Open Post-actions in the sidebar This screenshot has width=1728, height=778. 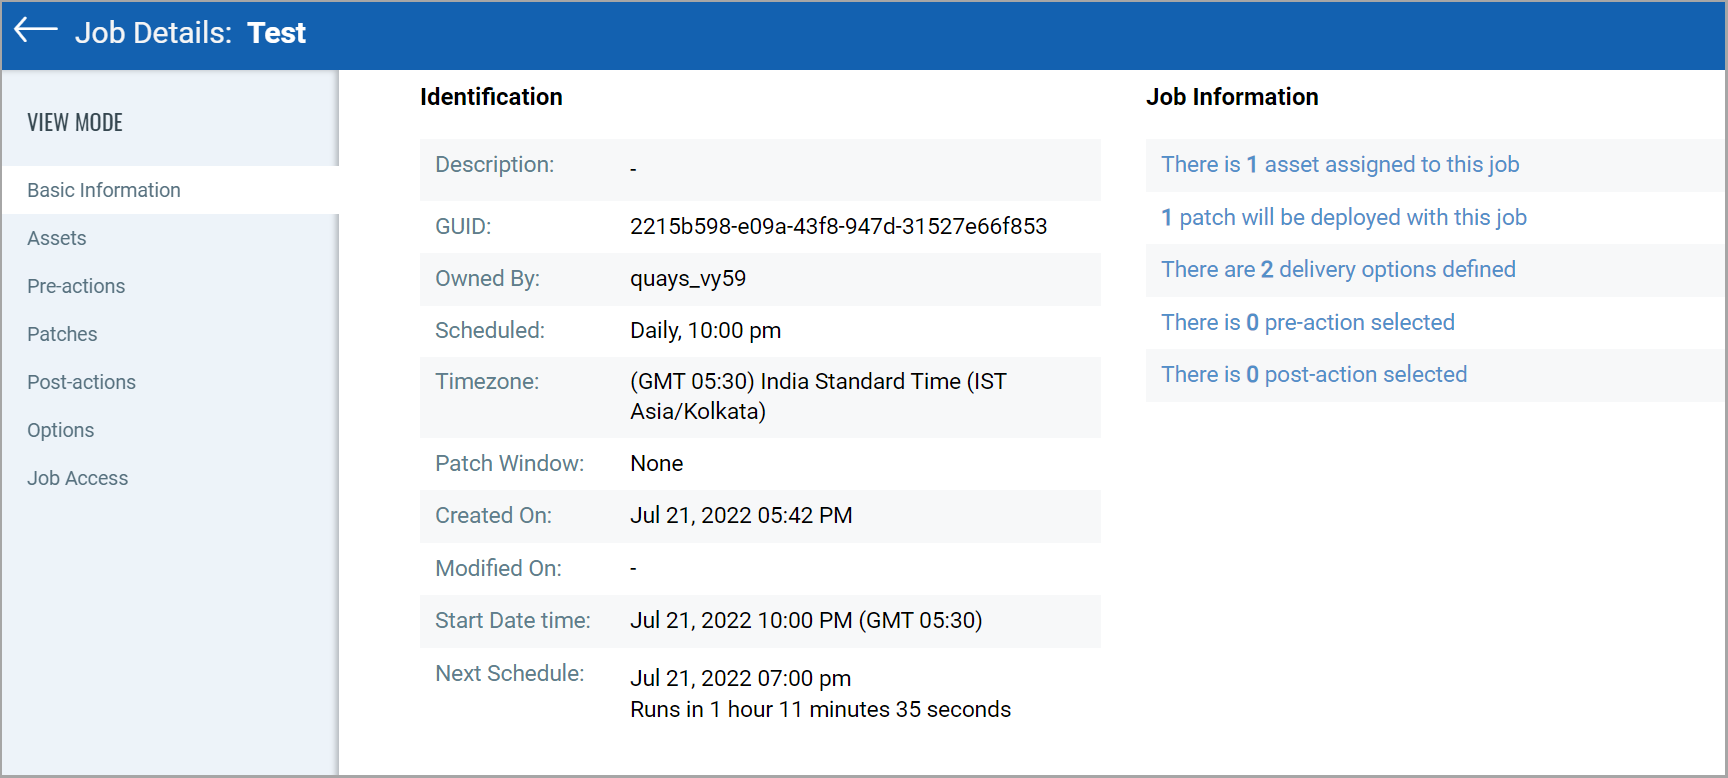[81, 382]
